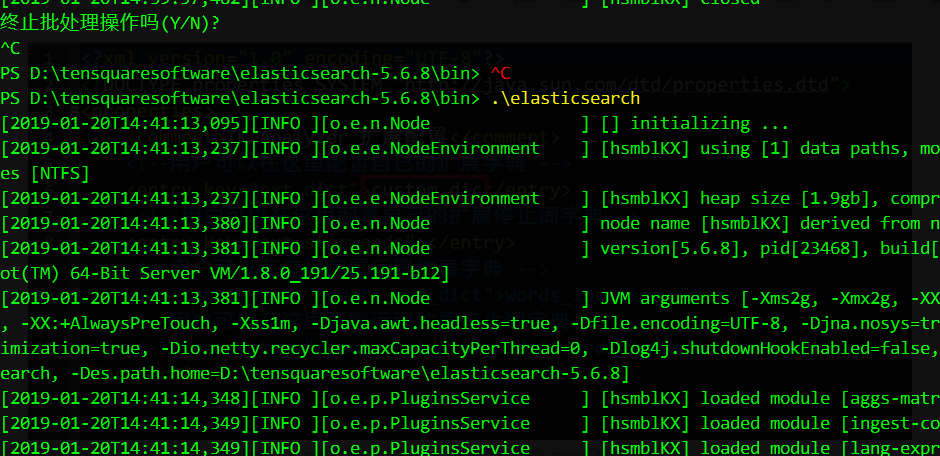
Task: Click 'o.e.n.Node' on the JVM arguments row
Action: [x=380, y=298]
